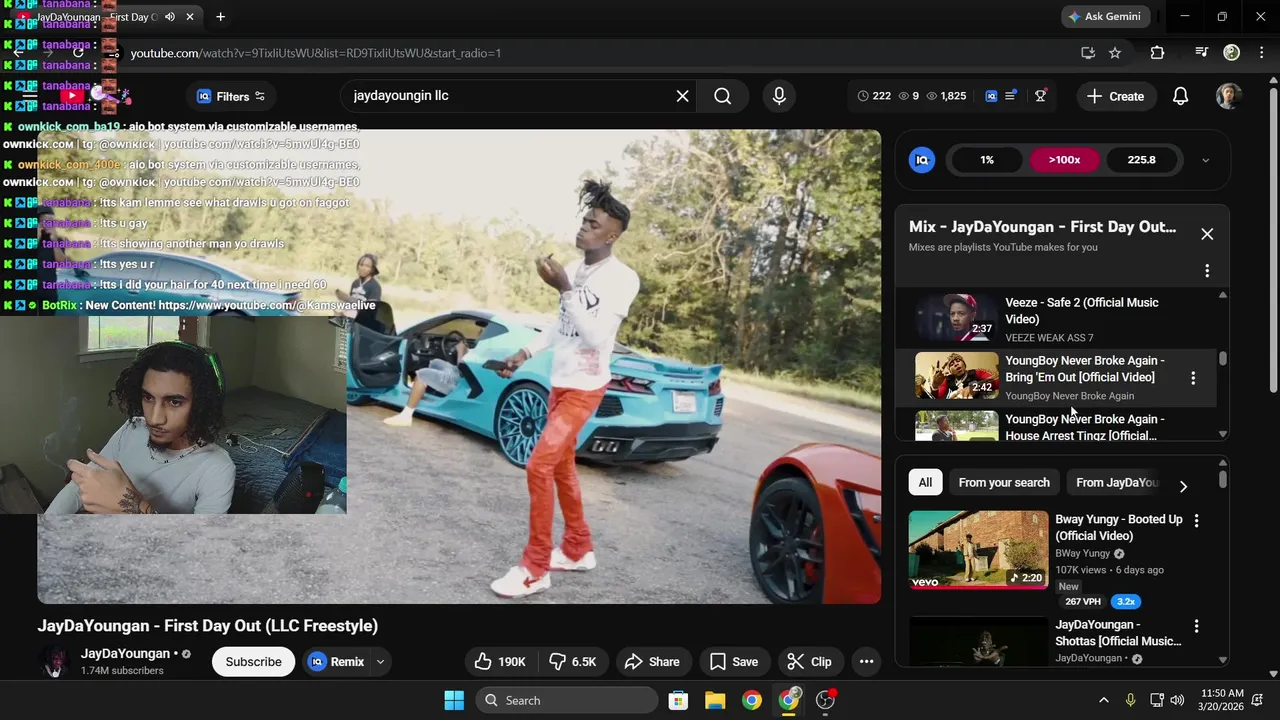Select the All filter chip

tap(925, 483)
